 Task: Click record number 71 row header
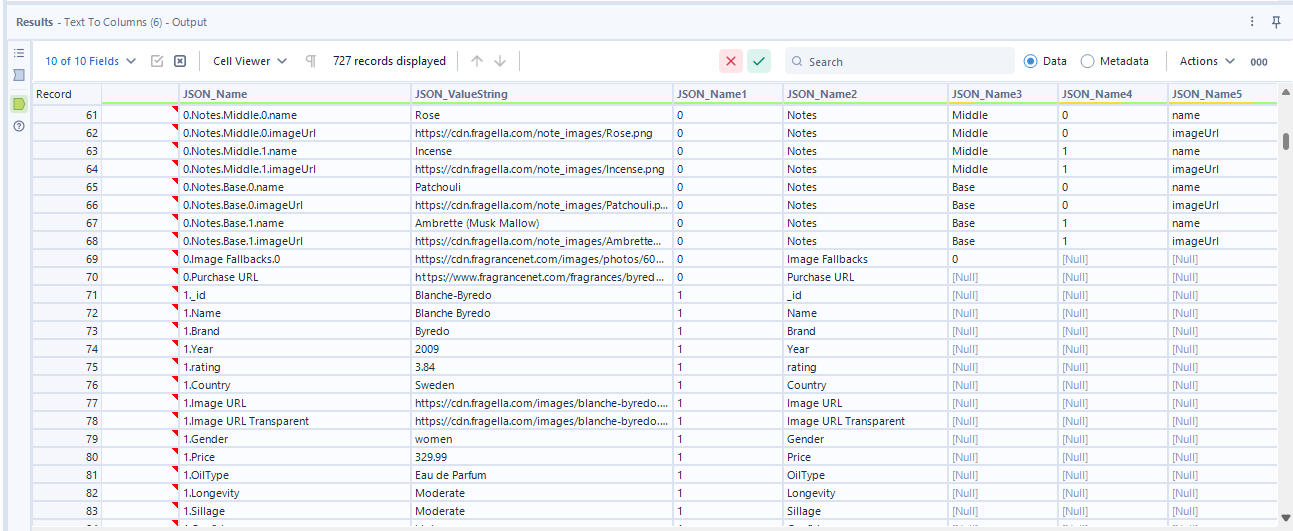click(x=67, y=295)
